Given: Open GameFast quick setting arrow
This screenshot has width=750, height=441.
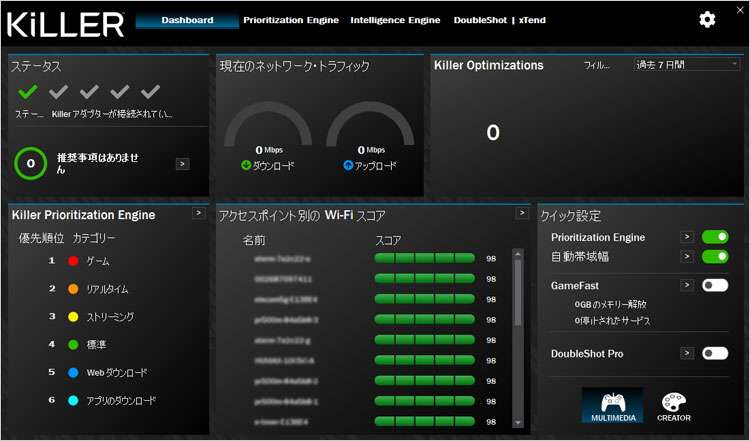Looking at the screenshot, I should pyautogui.click(x=687, y=286).
